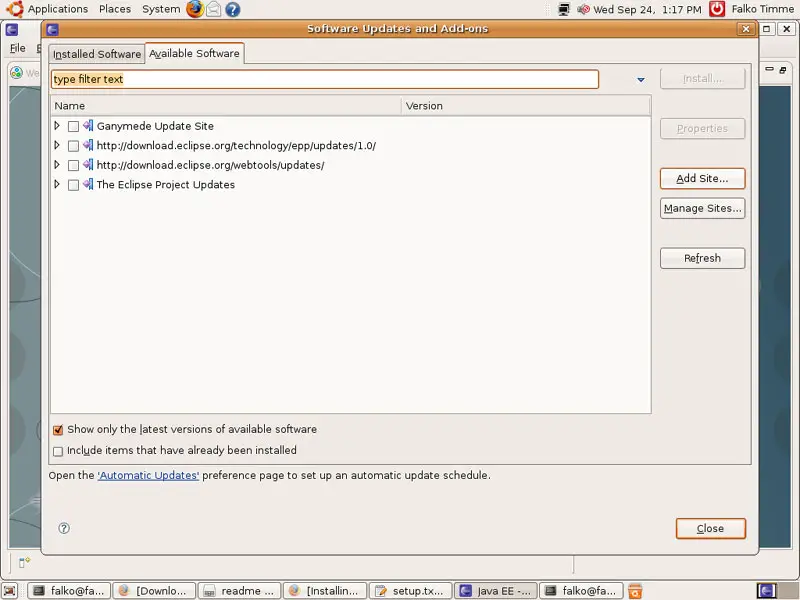Select the Ganymede Update Site row text
This screenshot has height=600, width=800.
click(x=155, y=126)
